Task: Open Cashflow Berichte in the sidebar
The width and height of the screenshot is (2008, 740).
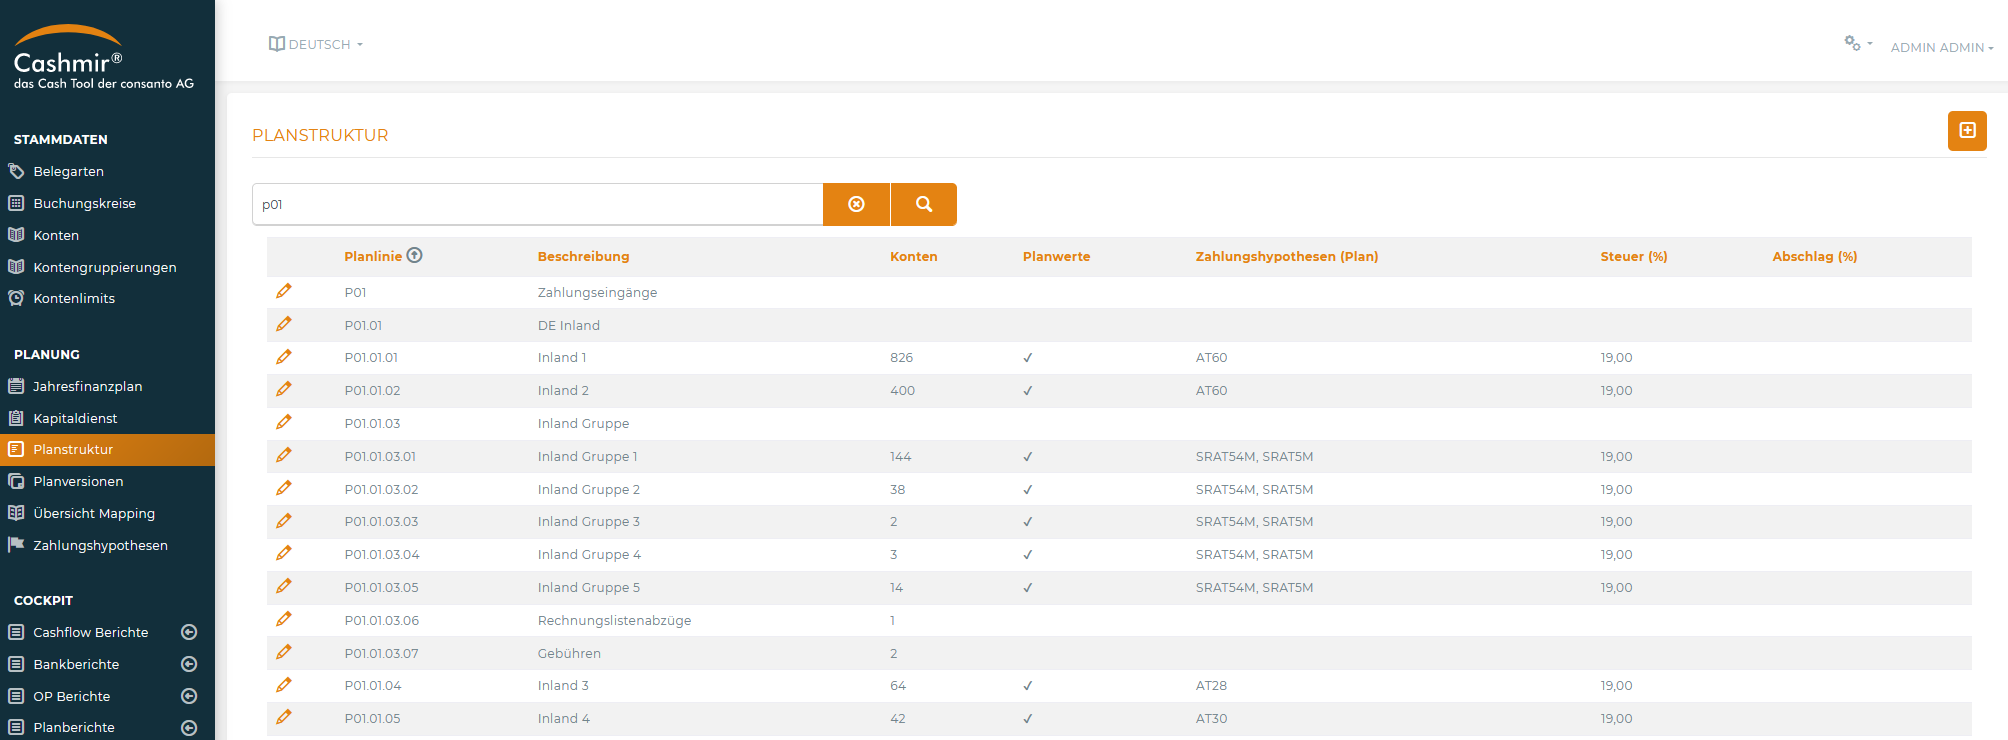Action: 90,632
